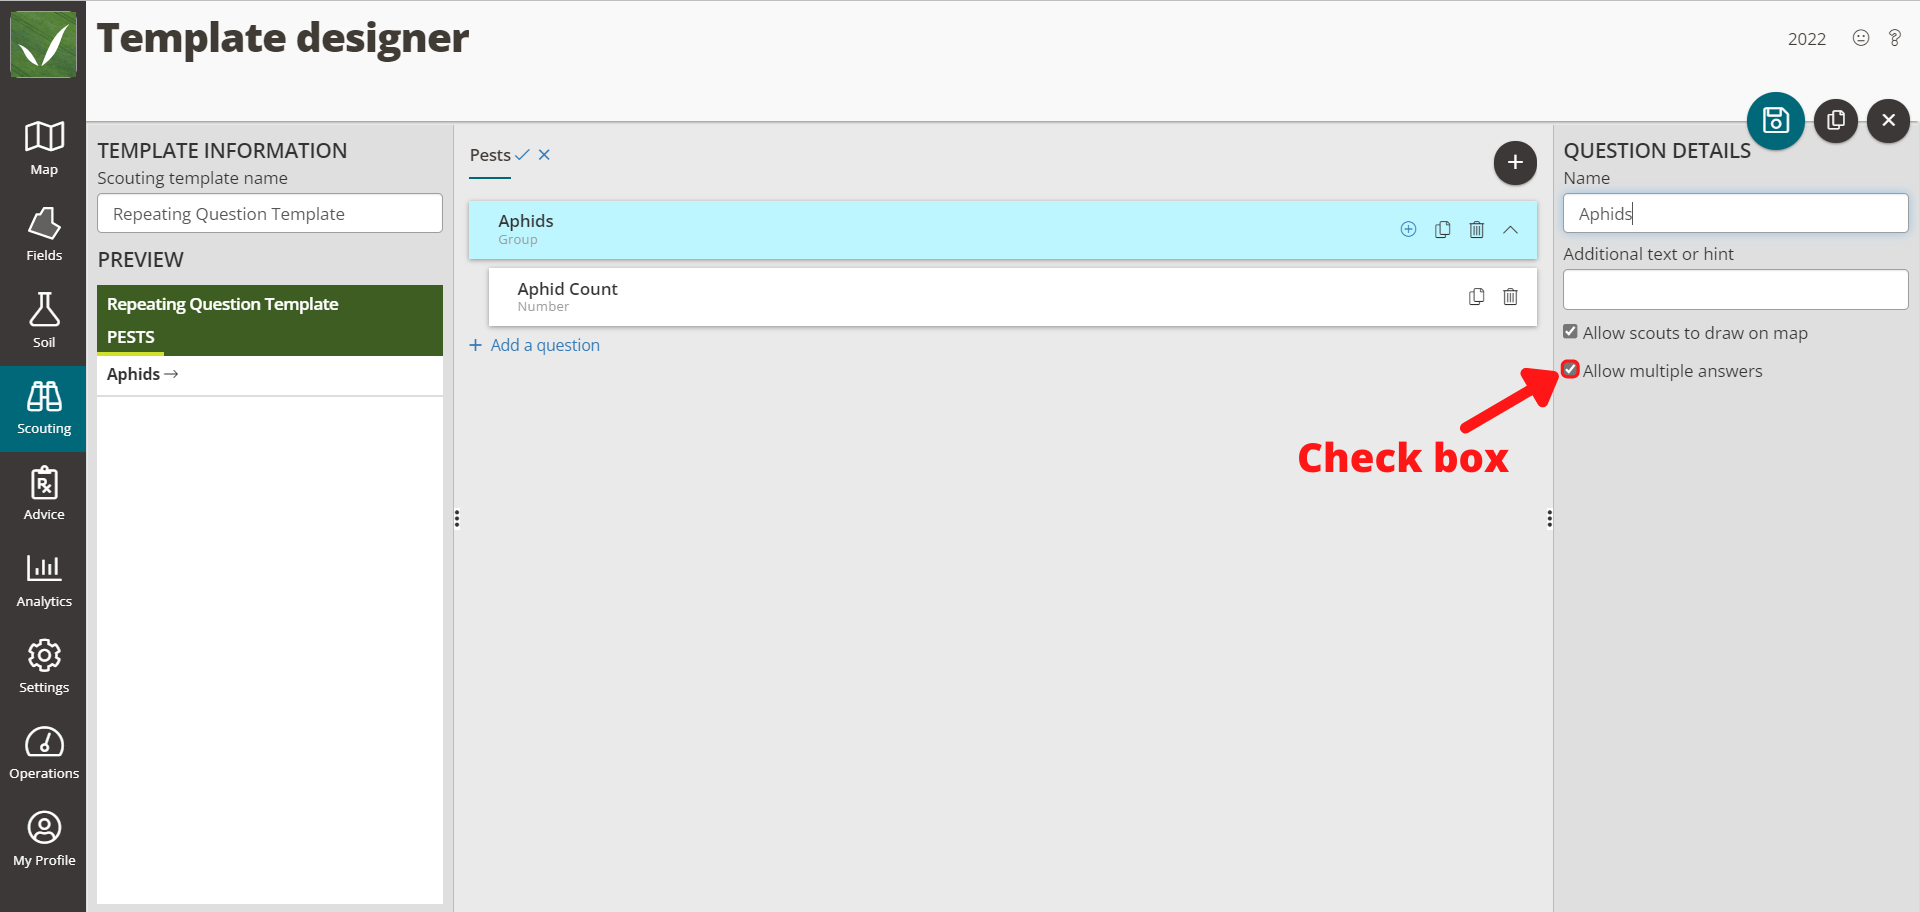1920x912 pixels.
Task: Edit the Scouting template name field
Action: 270,214
